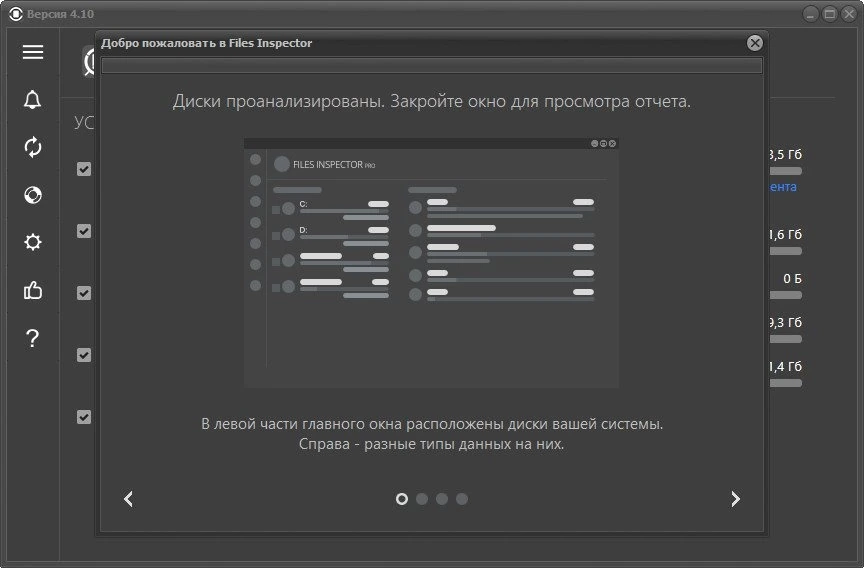Minimize the main application window
Screen dimensions: 864x568
tap(810, 14)
